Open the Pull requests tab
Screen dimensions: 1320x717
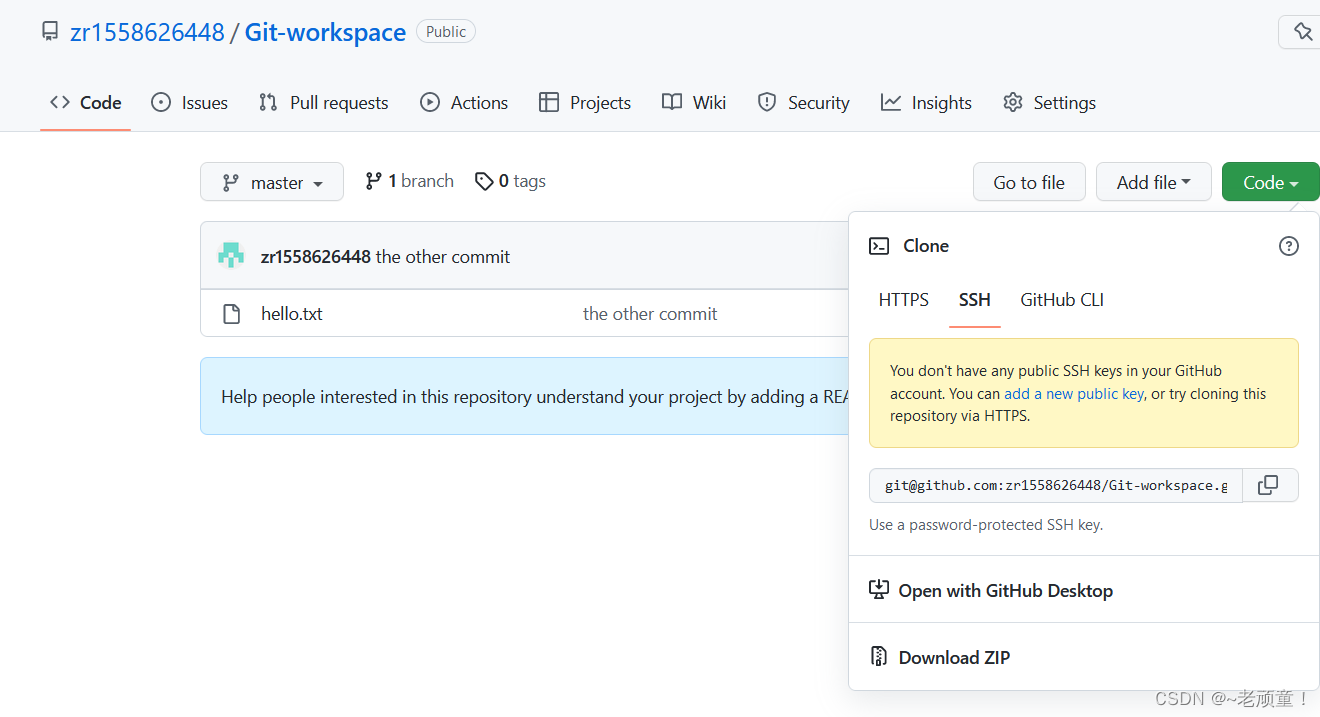323,102
